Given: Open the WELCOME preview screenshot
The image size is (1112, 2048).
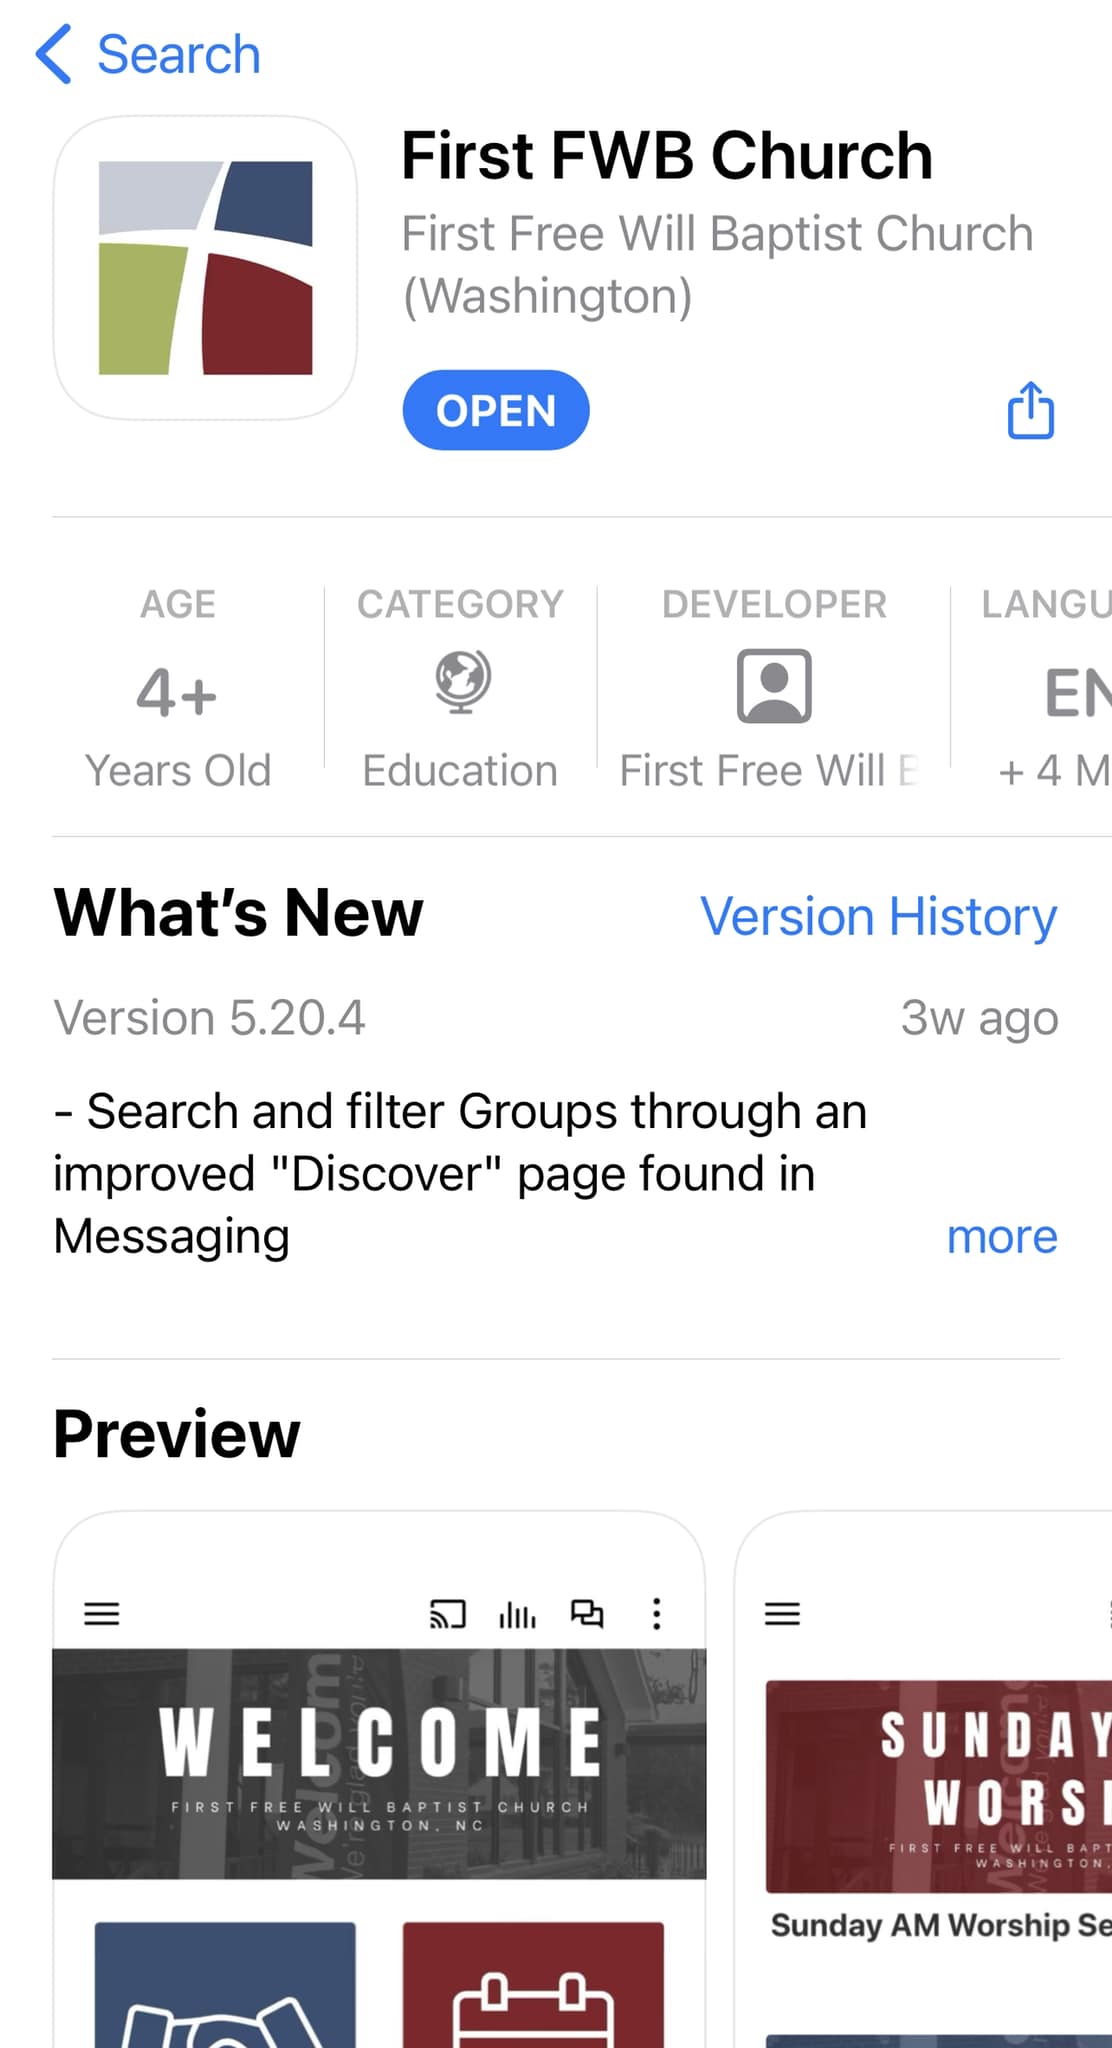Looking at the screenshot, I should [x=379, y=1779].
